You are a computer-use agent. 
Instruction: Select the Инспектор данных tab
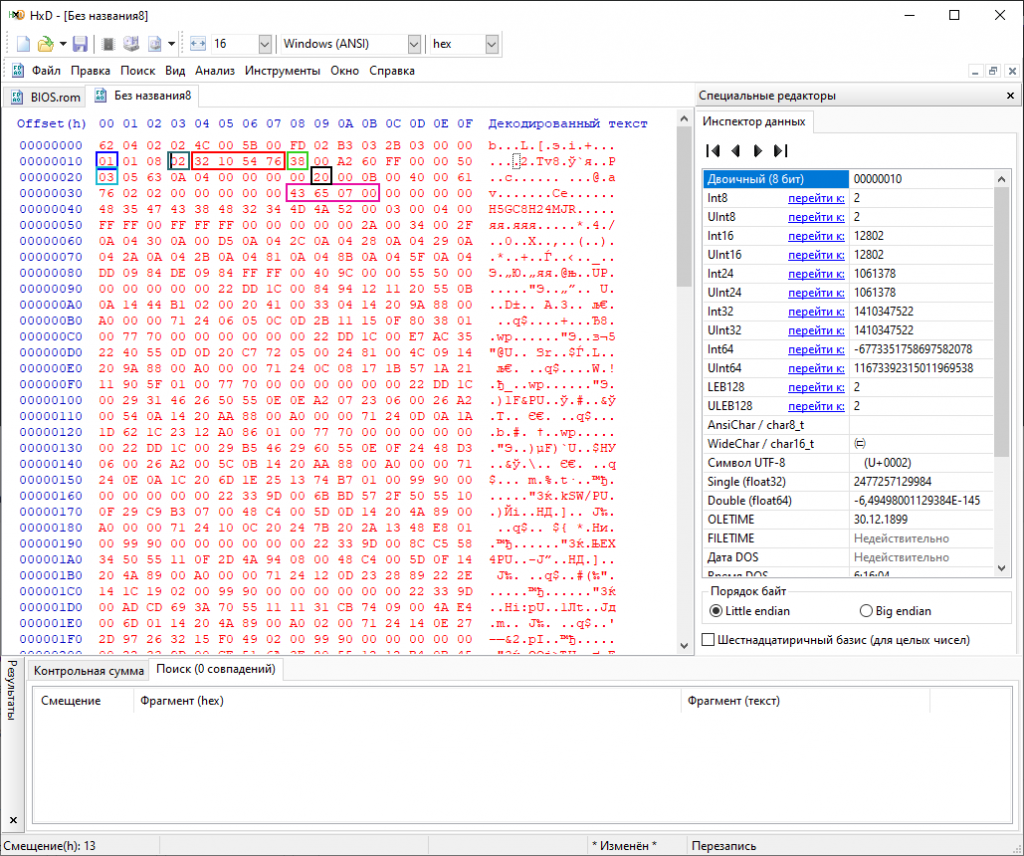(x=754, y=121)
